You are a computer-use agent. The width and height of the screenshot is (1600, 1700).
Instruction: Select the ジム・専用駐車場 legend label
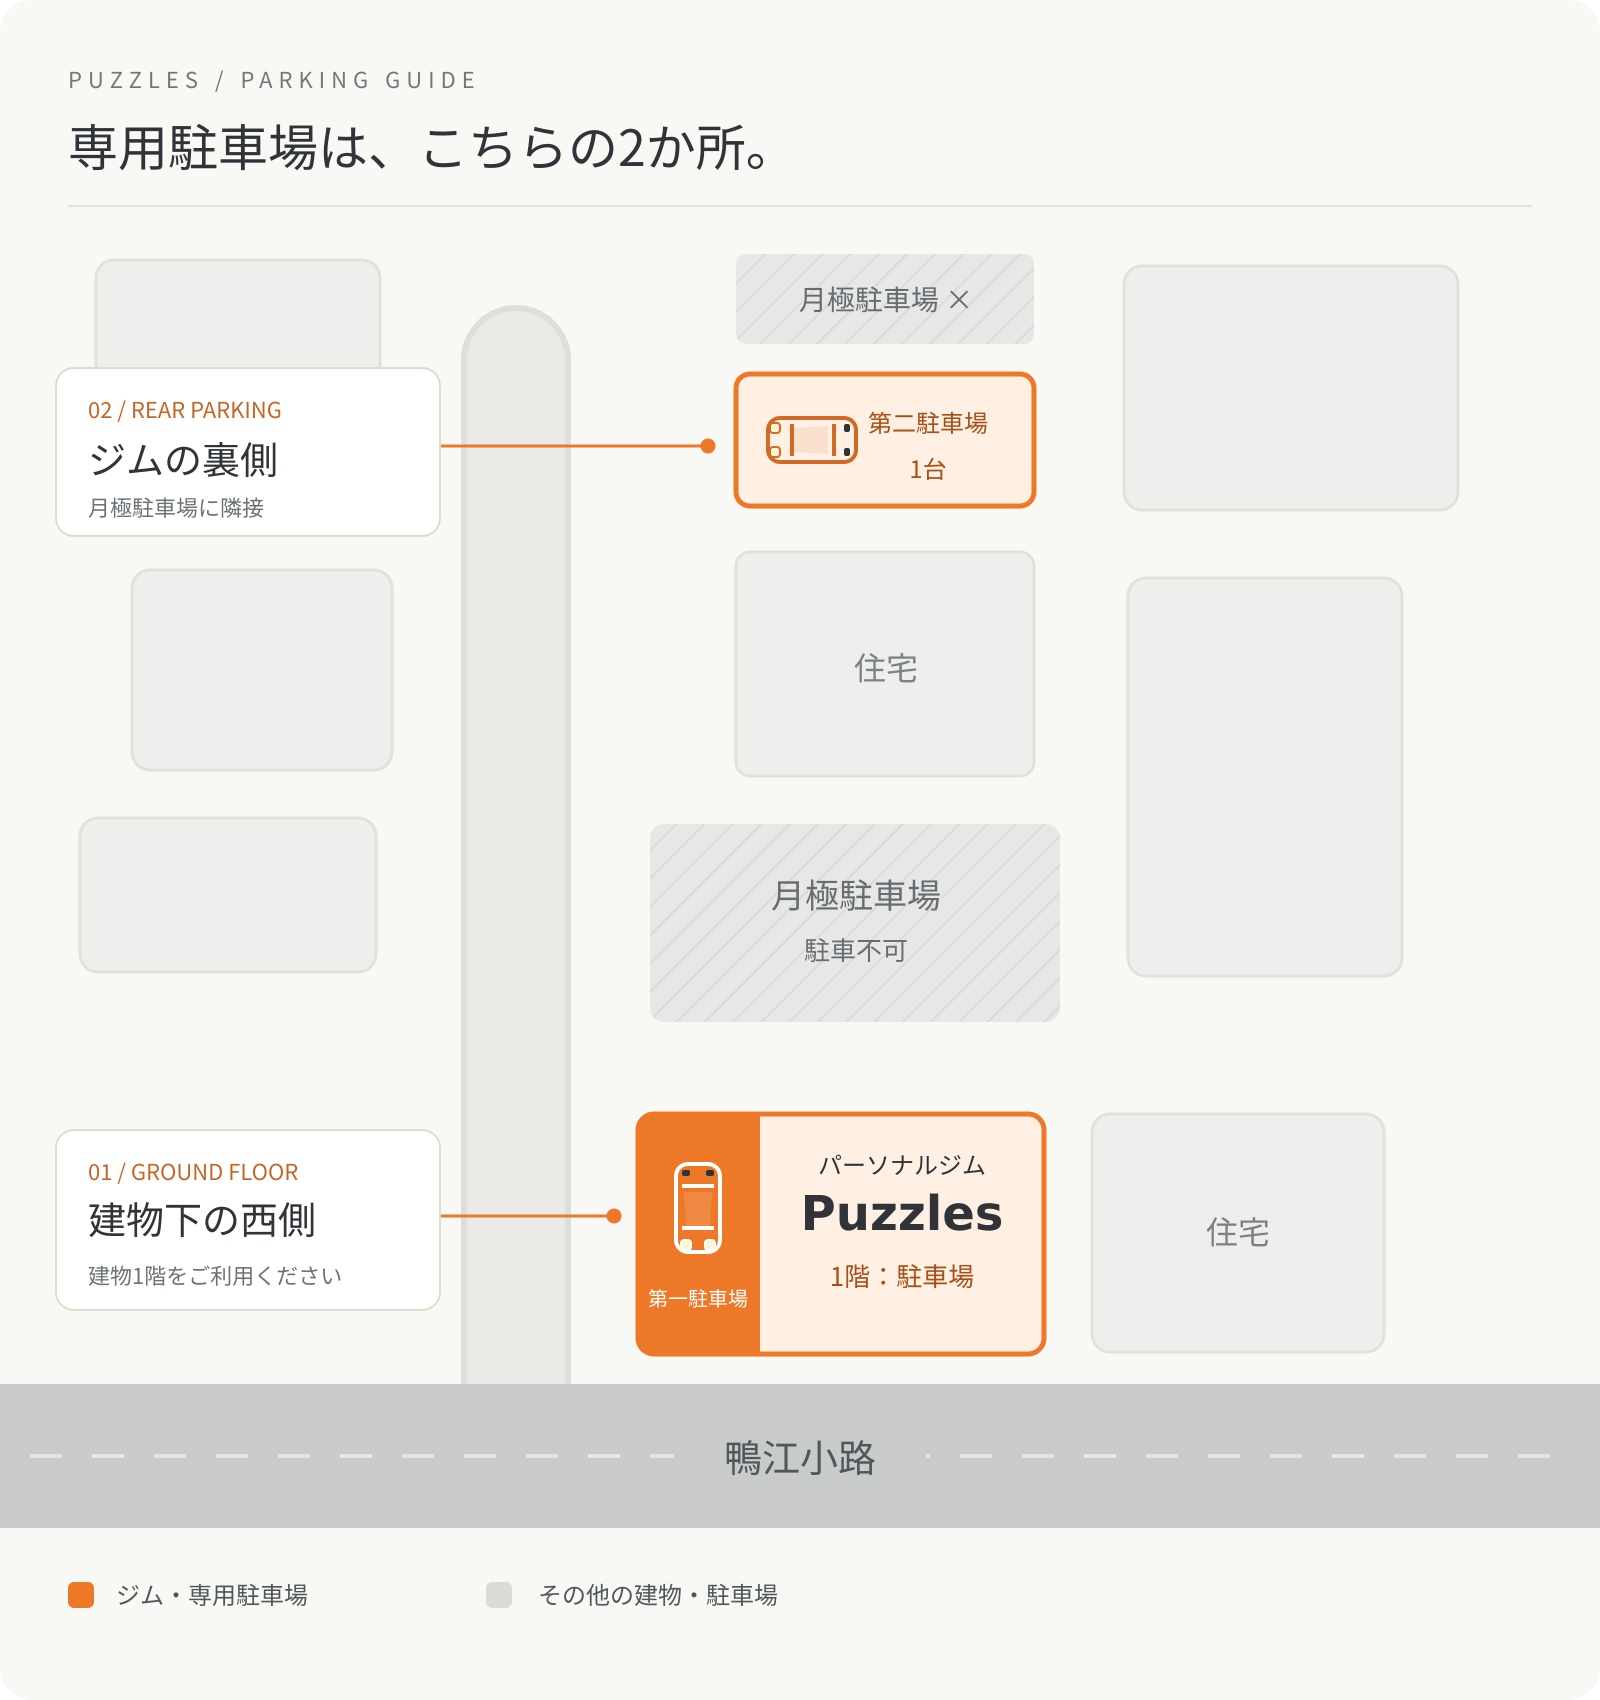click(212, 1595)
